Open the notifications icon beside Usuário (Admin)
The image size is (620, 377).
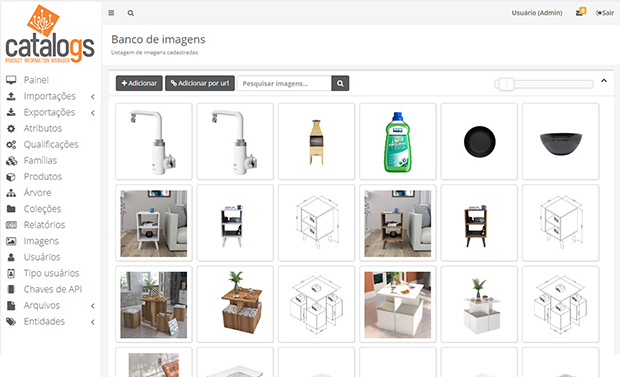click(x=580, y=12)
